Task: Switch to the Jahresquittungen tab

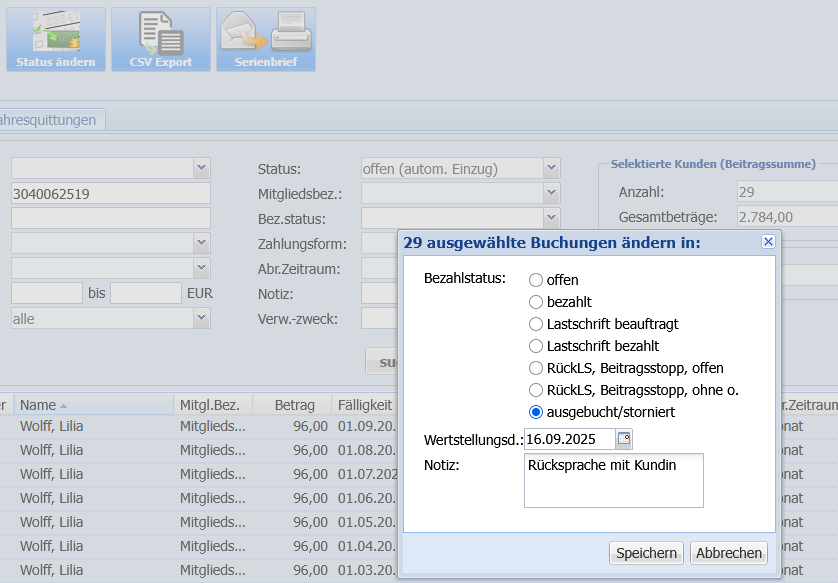Action: (50, 120)
